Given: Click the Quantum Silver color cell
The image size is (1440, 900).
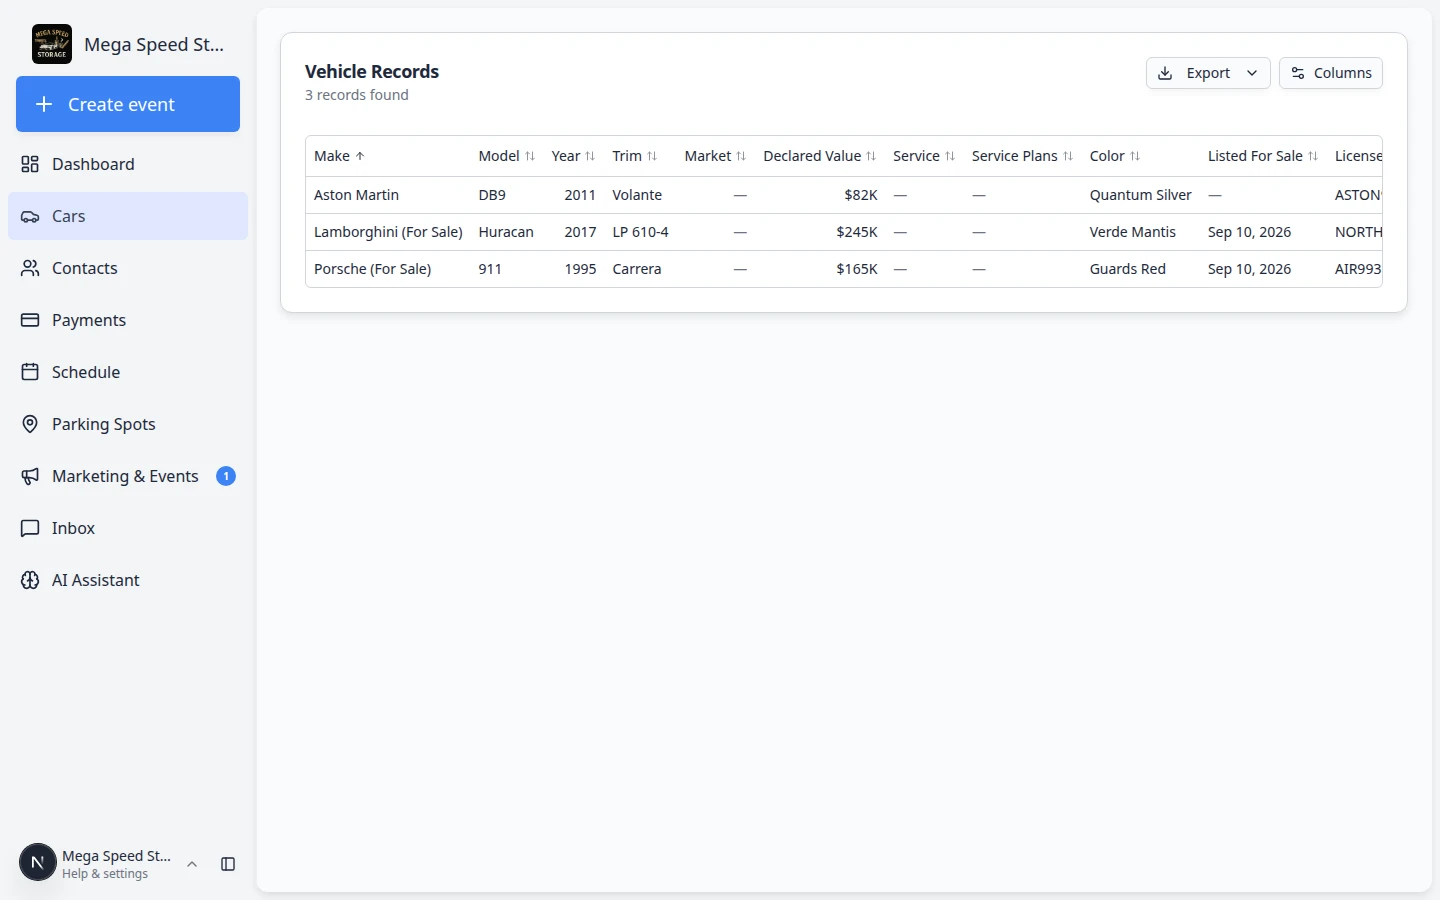Looking at the screenshot, I should (1140, 195).
